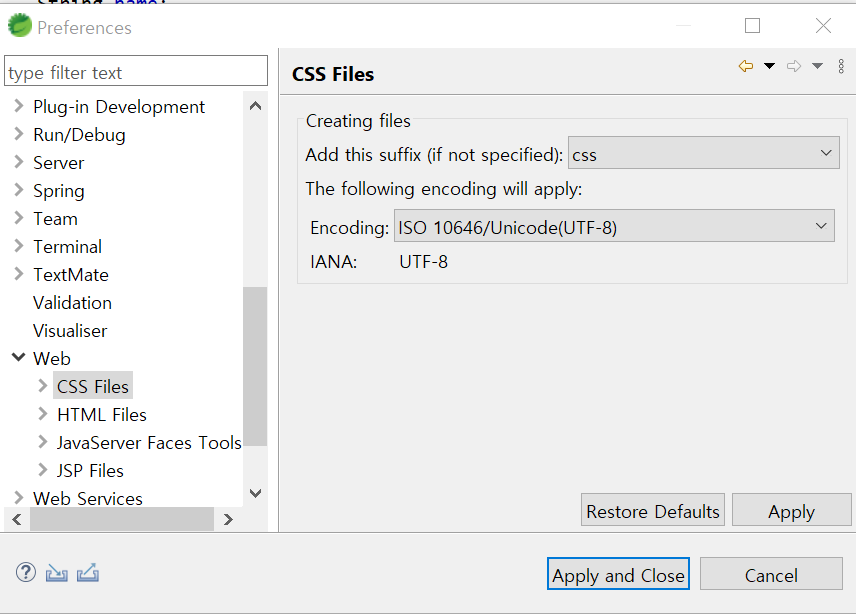Expand the Run/Debug tree node
The height and width of the screenshot is (614, 856).
19,134
